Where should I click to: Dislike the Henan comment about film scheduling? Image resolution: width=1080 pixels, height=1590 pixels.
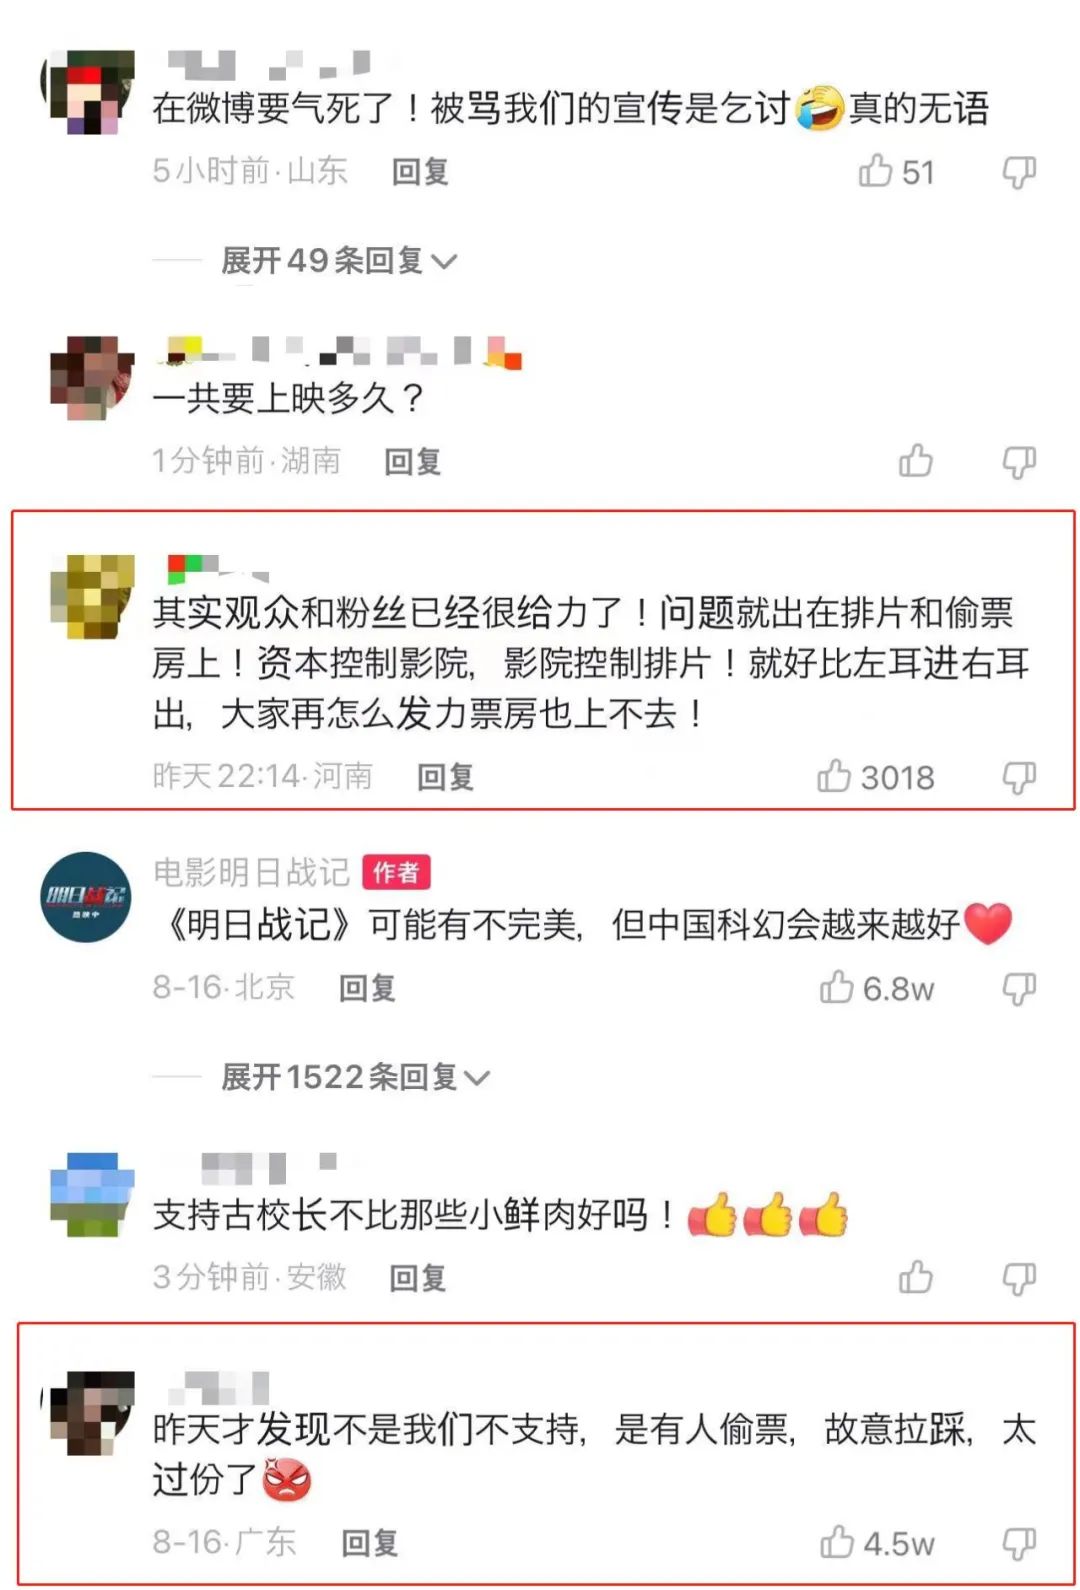1019,777
